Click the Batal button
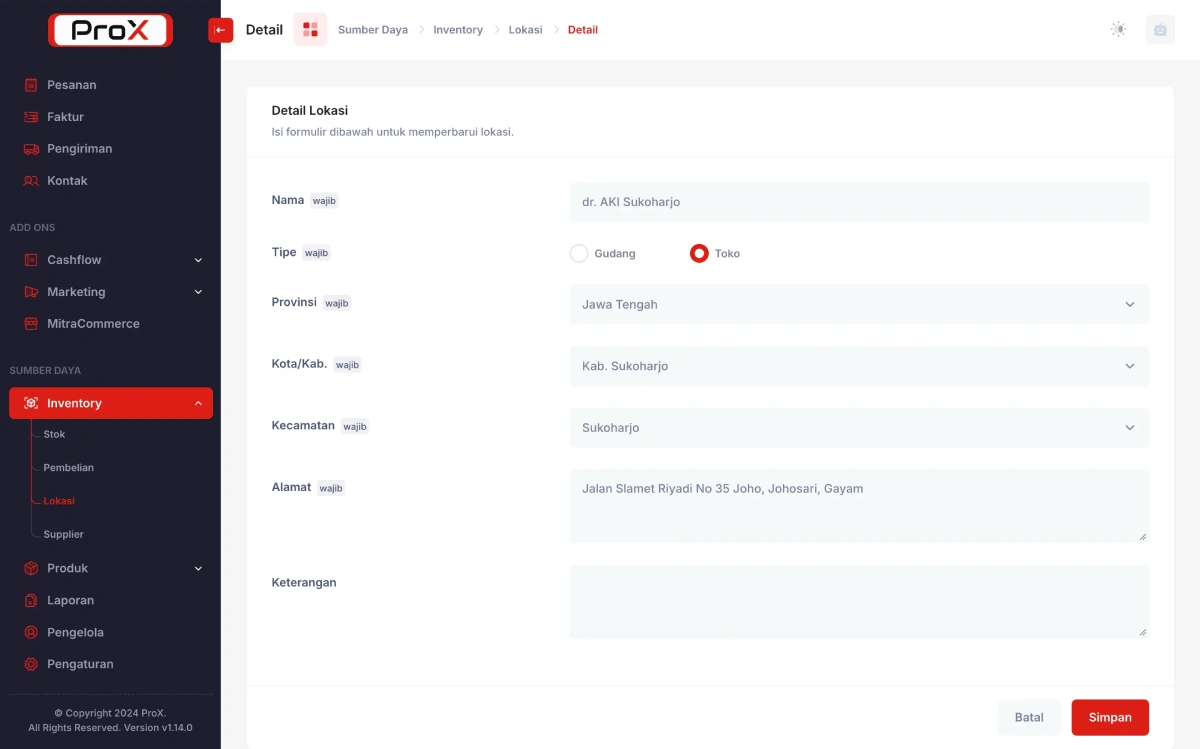This screenshot has height=749, width=1200. (x=1029, y=717)
